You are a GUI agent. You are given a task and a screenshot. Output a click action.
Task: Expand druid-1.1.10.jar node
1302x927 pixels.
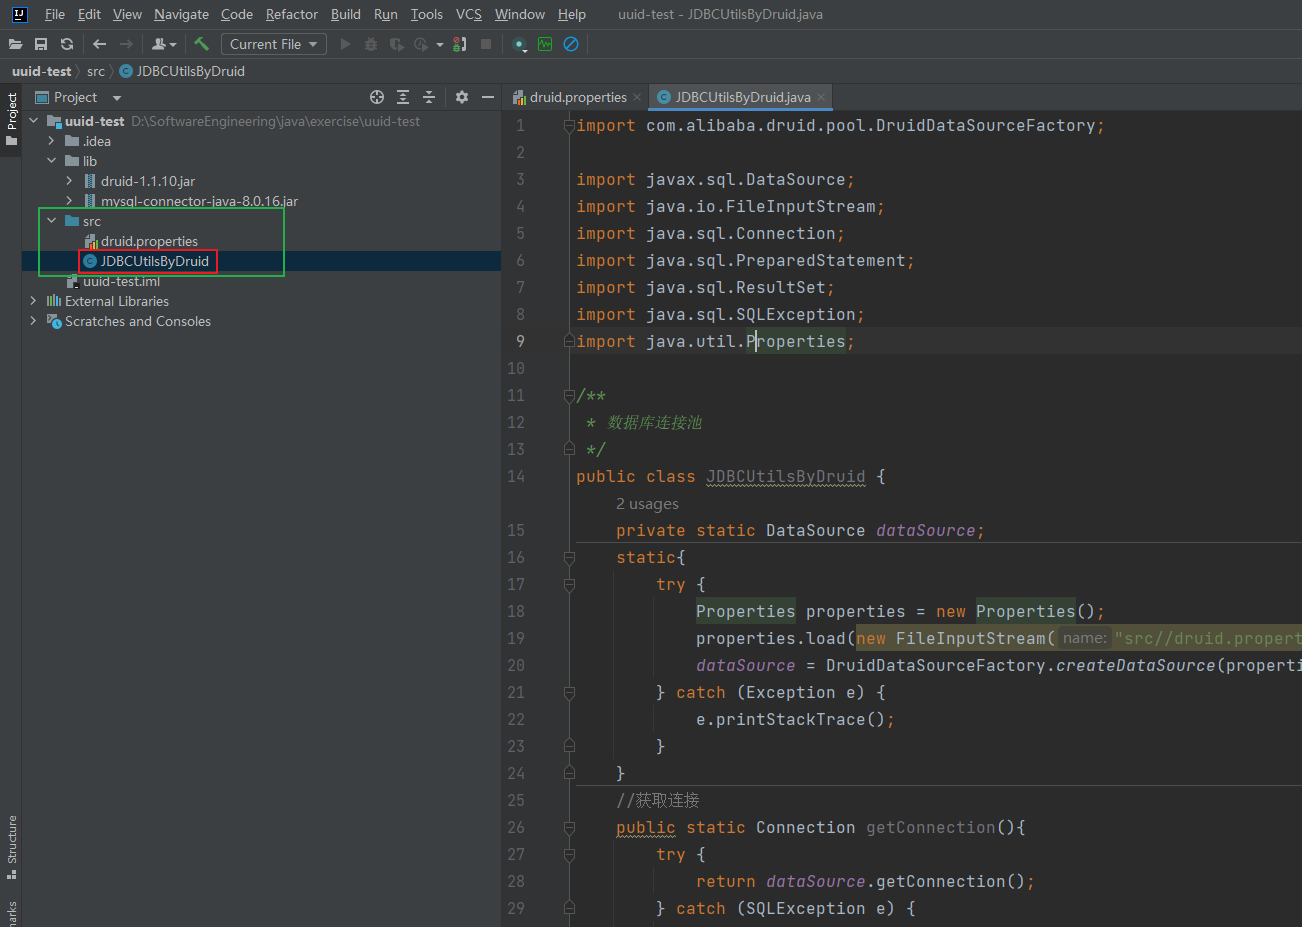pyautogui.click(x=69, y=181)
